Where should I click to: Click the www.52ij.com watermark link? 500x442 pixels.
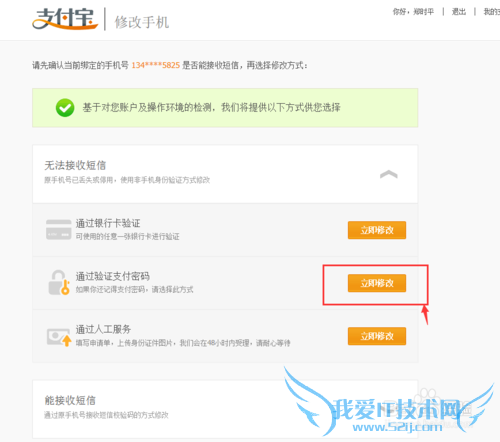397,427
